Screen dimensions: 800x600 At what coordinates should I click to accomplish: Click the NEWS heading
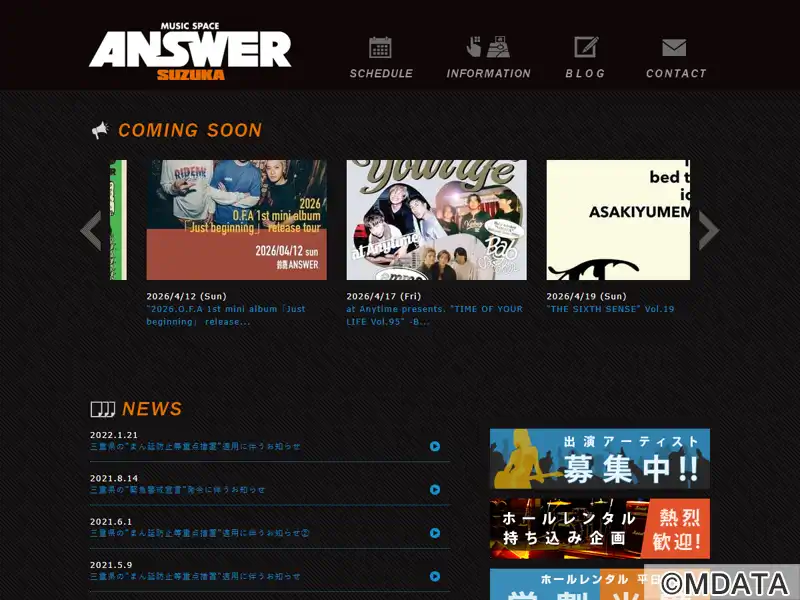[152, 409]
